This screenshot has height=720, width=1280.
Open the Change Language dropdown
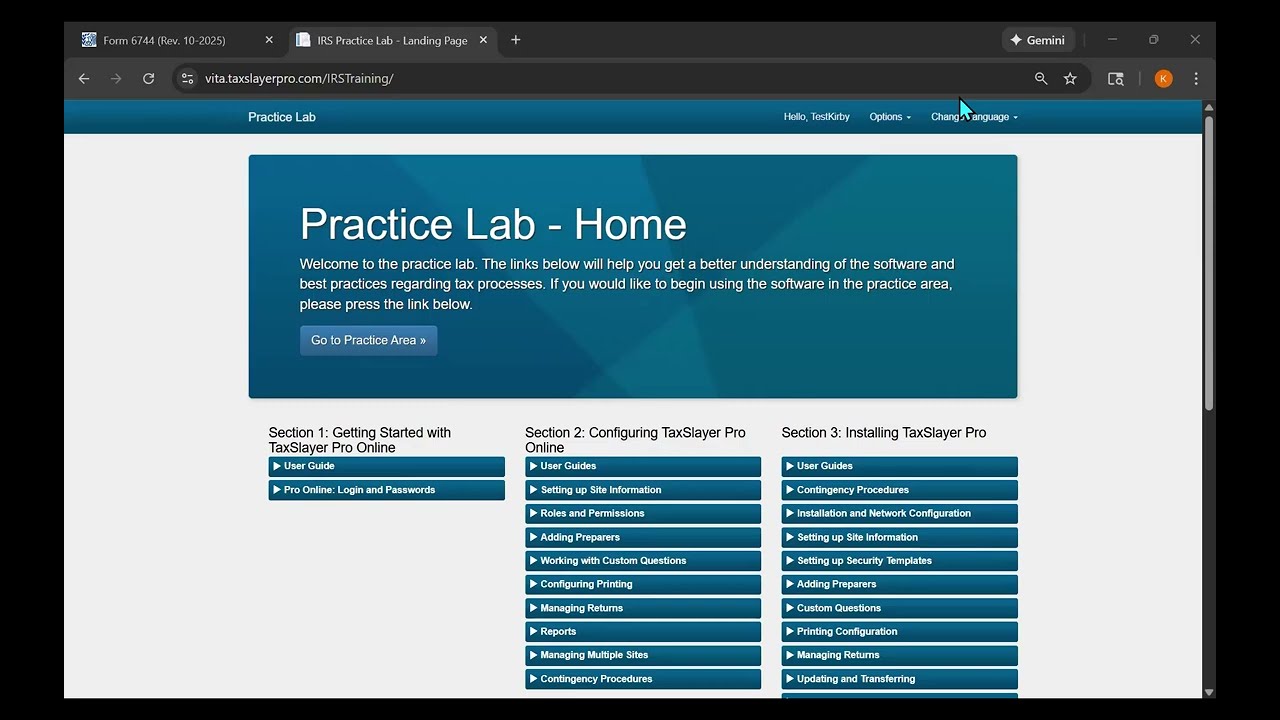pyautogui.click(x=974, y=117)
